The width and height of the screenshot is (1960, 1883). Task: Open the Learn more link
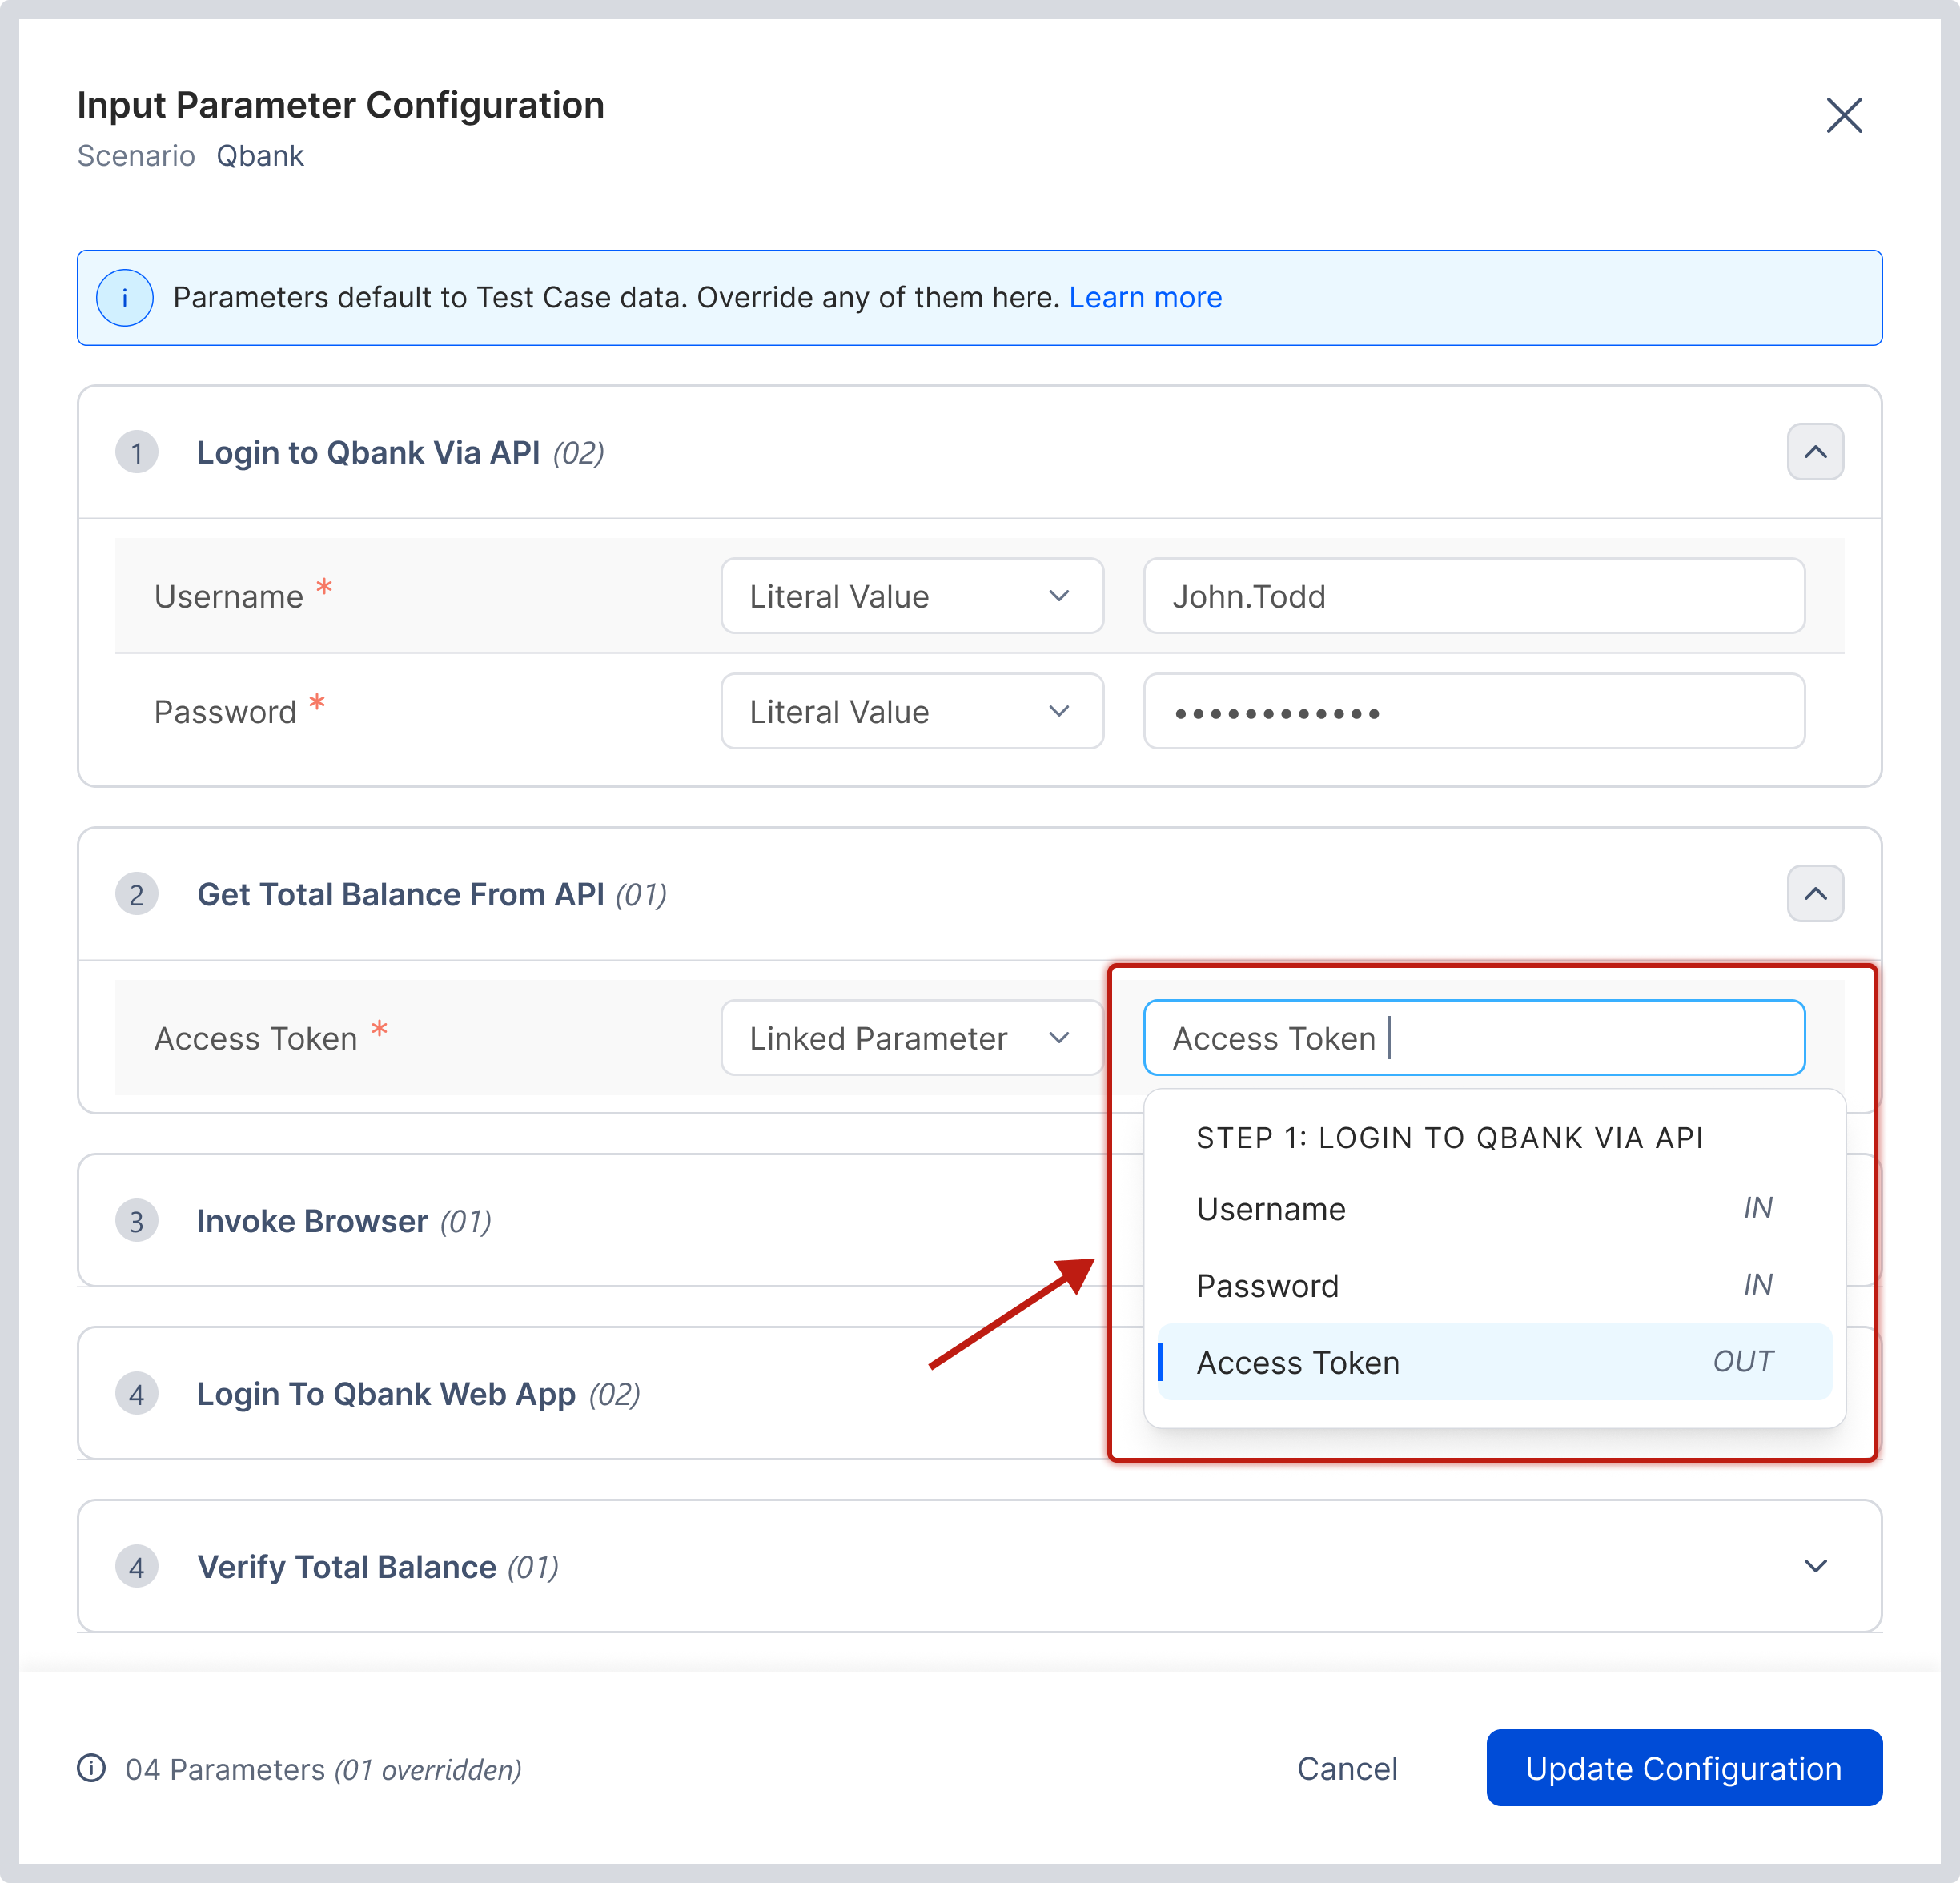tap(1145, 298)
